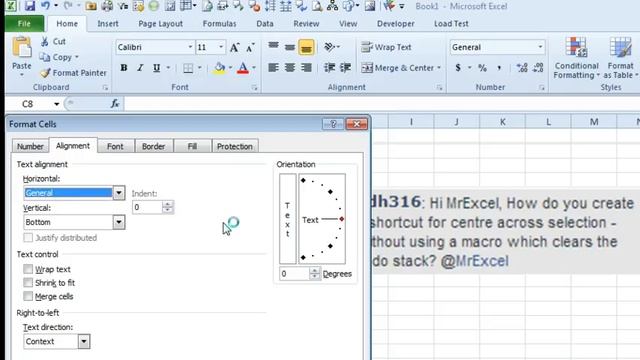This screenshot has height=360, width=640.
Task: Expand the Merge & Center dropdown arrow
Action: click(439, 68)
